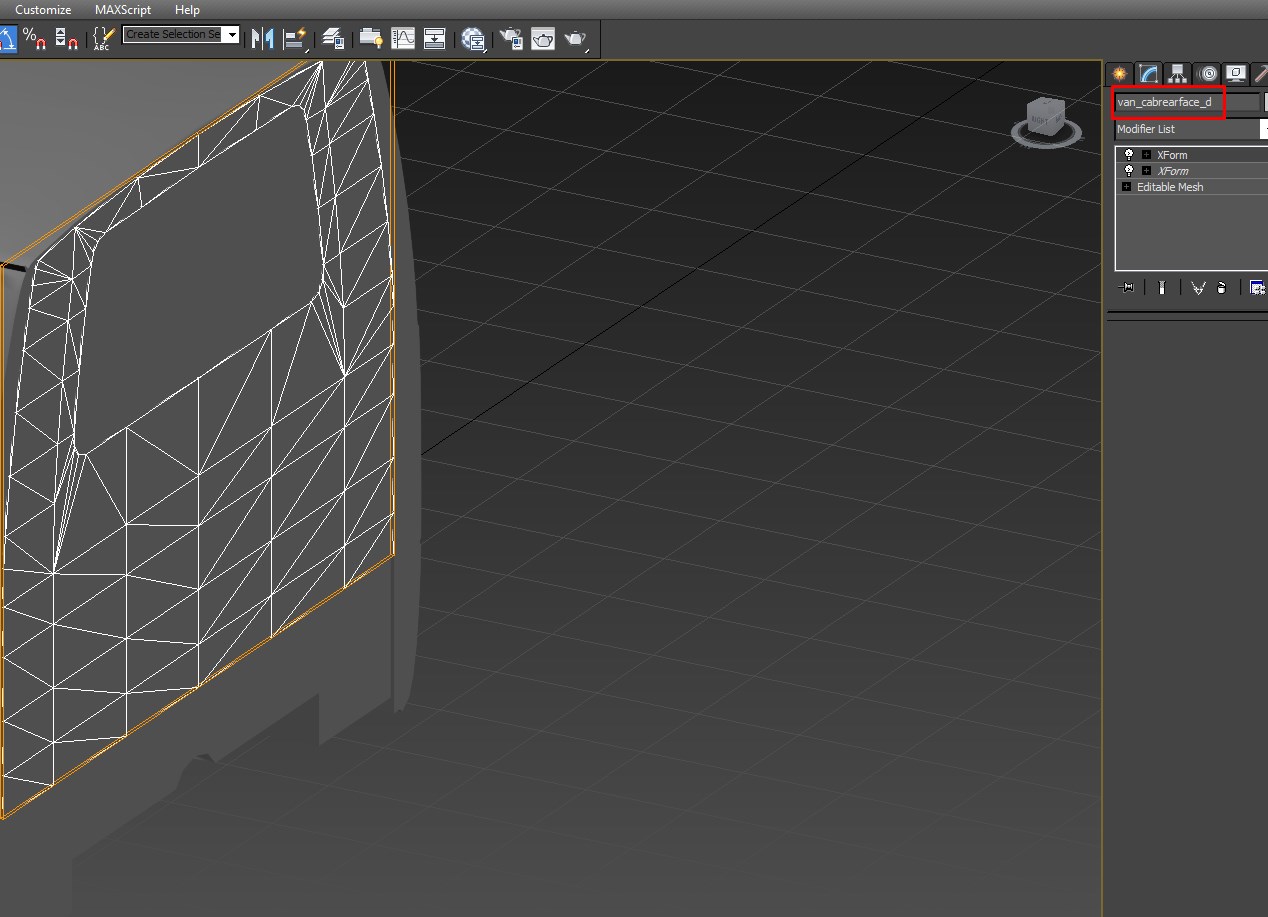Open the Curve Editor
This screenshot has width=1268, height=917.
point(403,39)
